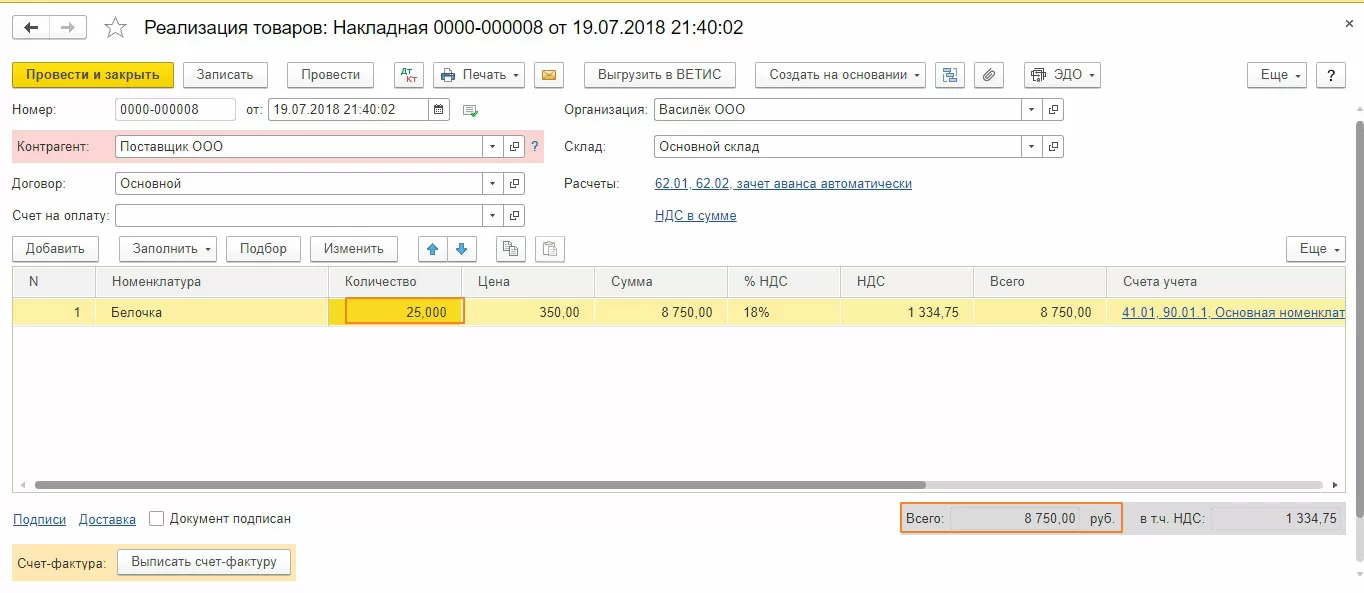Select % НДС cell 18%
The height and width of the screenshot is (593, 1364).
tap(784, 312)
